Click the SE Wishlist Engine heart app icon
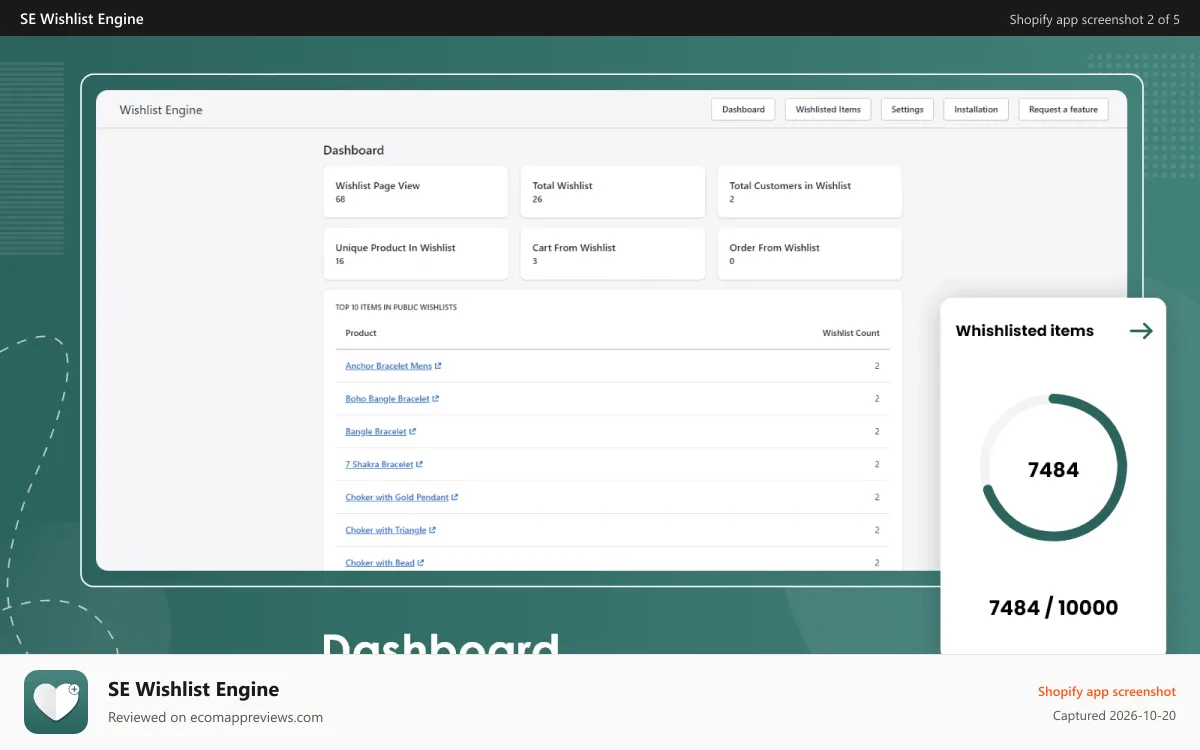The height and width of the screenshot is (750, 1200). point(56,702)
